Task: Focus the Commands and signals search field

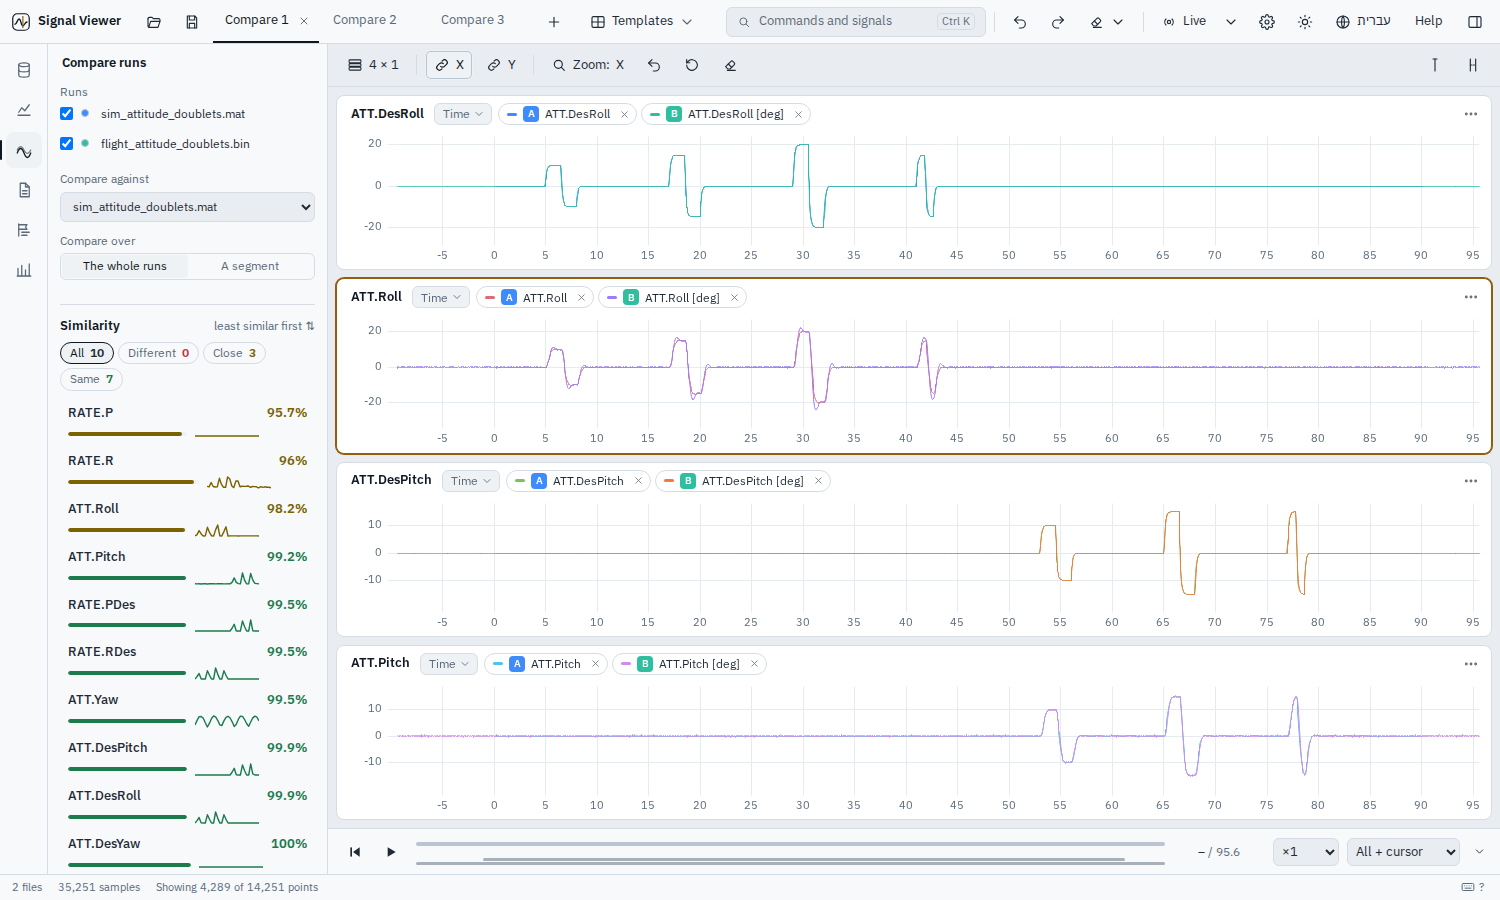Action: 856,21
